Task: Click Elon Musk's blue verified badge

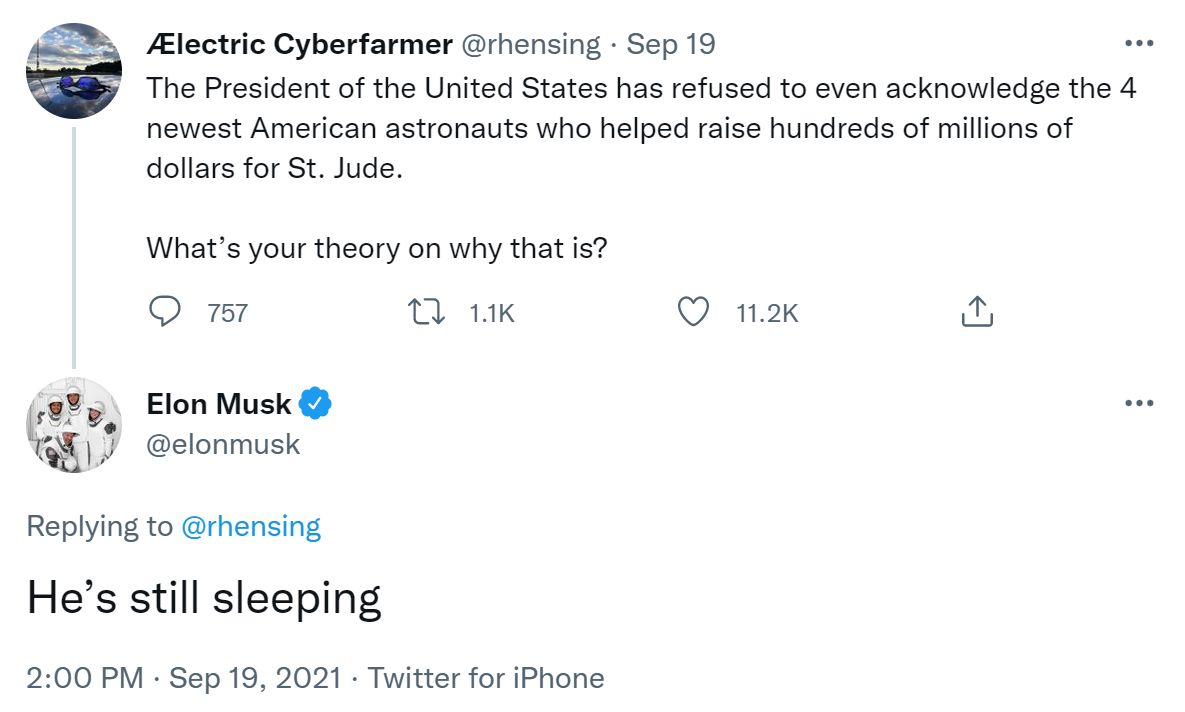Action: coord(314,403)
